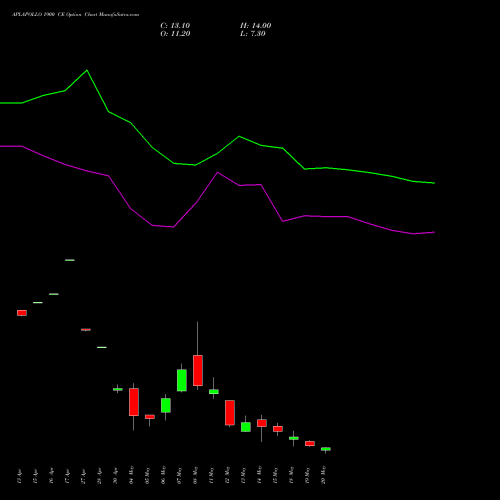Click the '15 May' x-axis label
This screenshot has width=500, height=500.
[276, 475]
